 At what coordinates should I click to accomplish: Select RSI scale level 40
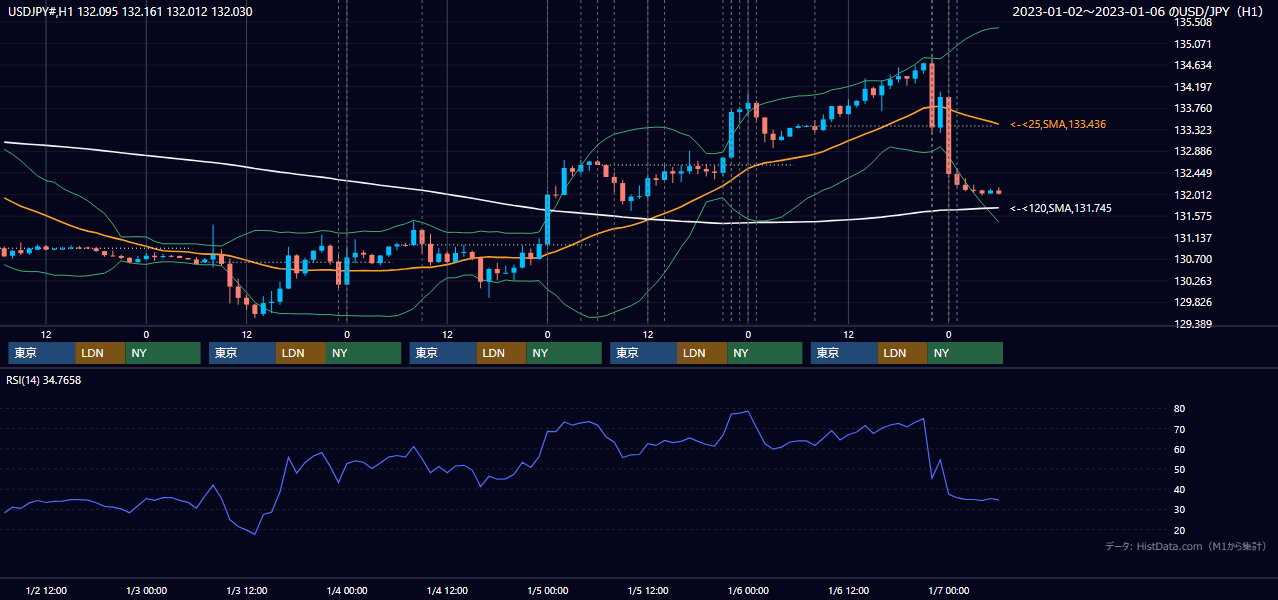pos(1179,489)
